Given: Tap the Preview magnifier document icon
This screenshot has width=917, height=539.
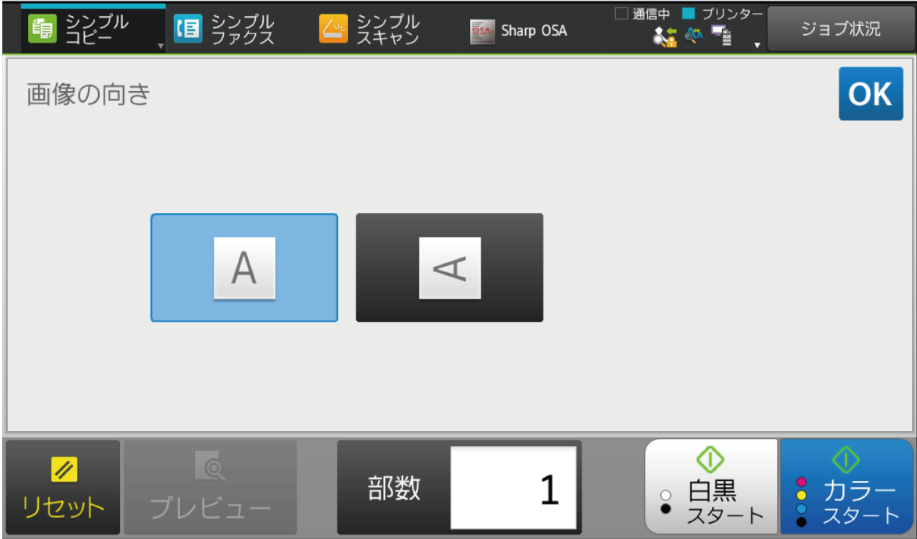Looking at the screenshot, I should coord(210,465).
